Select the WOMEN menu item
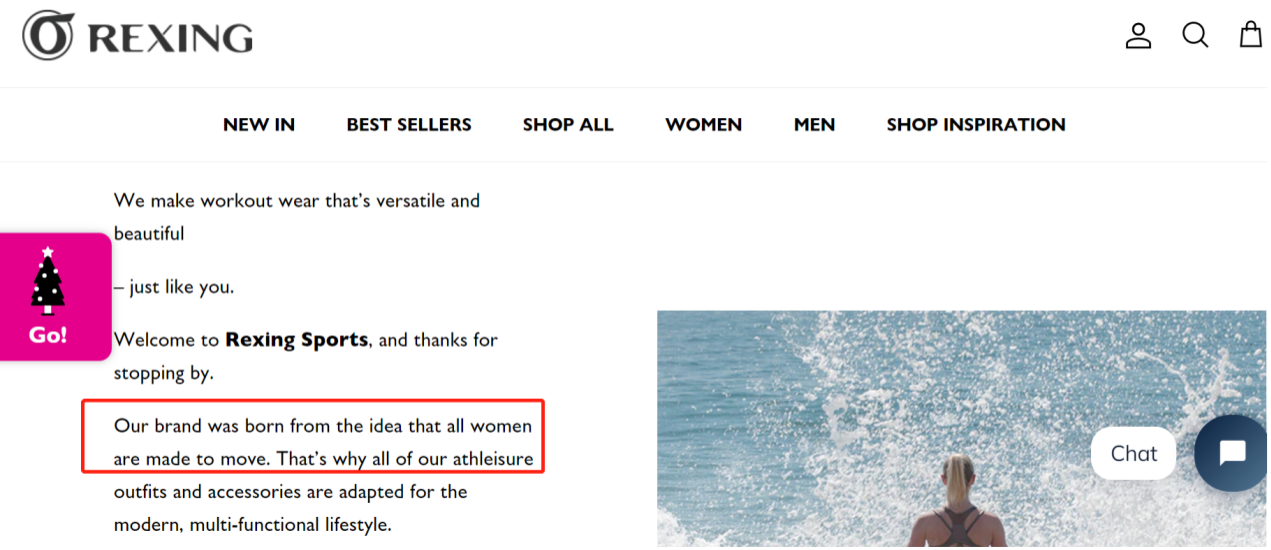 click(703, 125)
